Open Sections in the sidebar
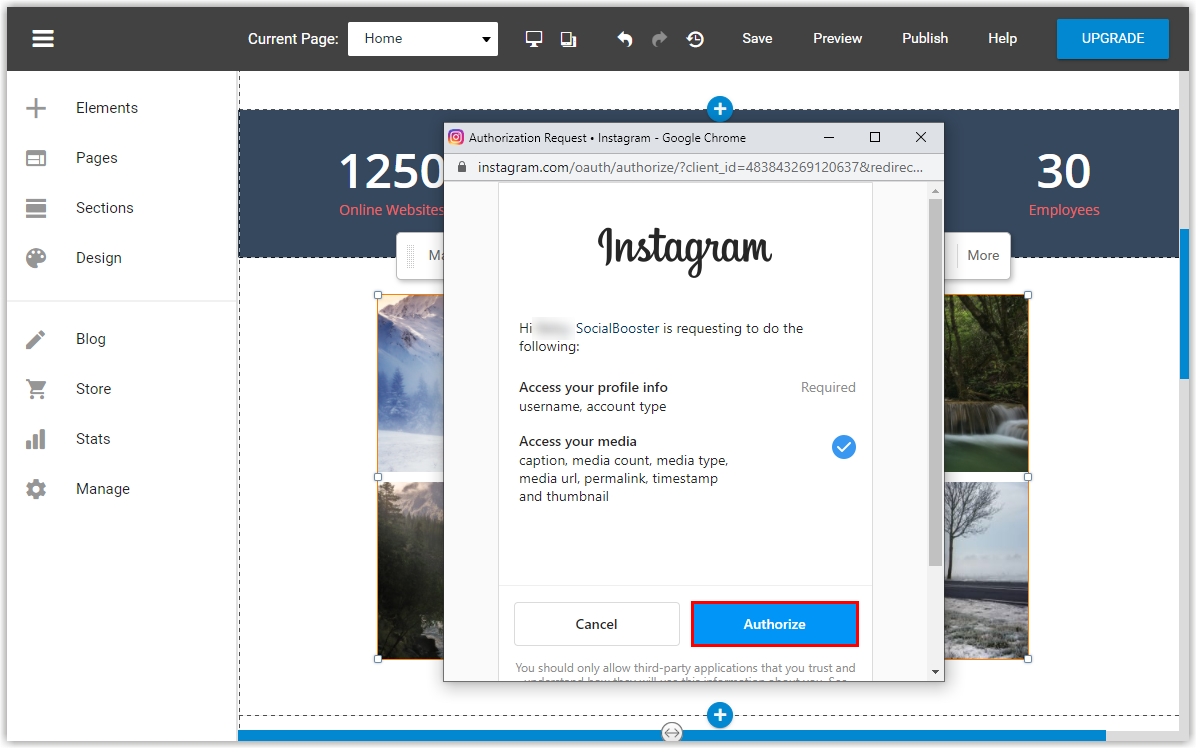Screen dimensions: 1197x749 (x=105, y=208)
